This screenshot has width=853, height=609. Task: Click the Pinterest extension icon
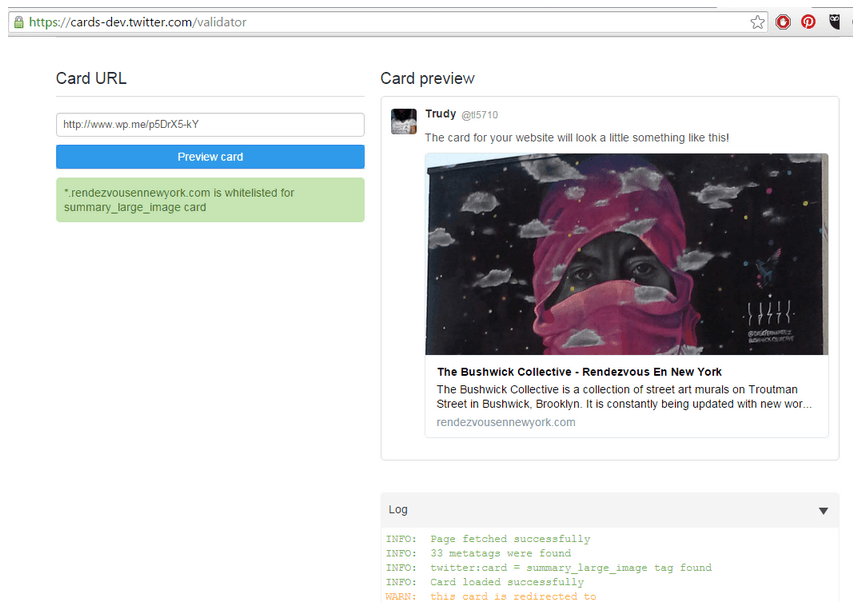point(809,22)
